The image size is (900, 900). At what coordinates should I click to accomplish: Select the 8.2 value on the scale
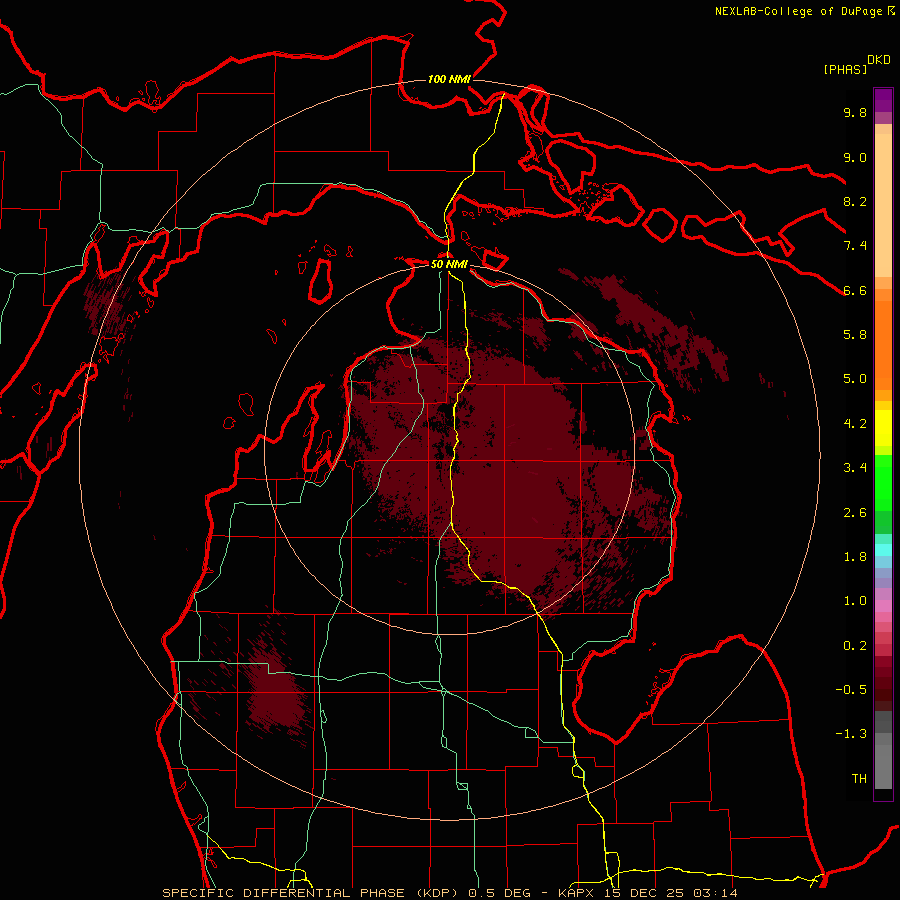(x=855, y=201)
